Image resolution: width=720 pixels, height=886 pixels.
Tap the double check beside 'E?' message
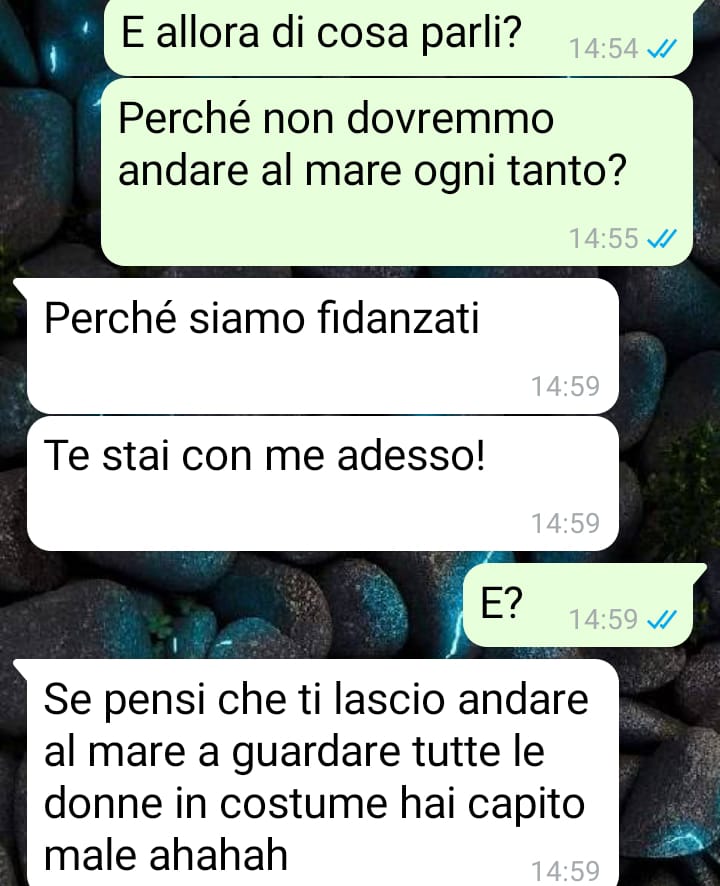(661, 620)
